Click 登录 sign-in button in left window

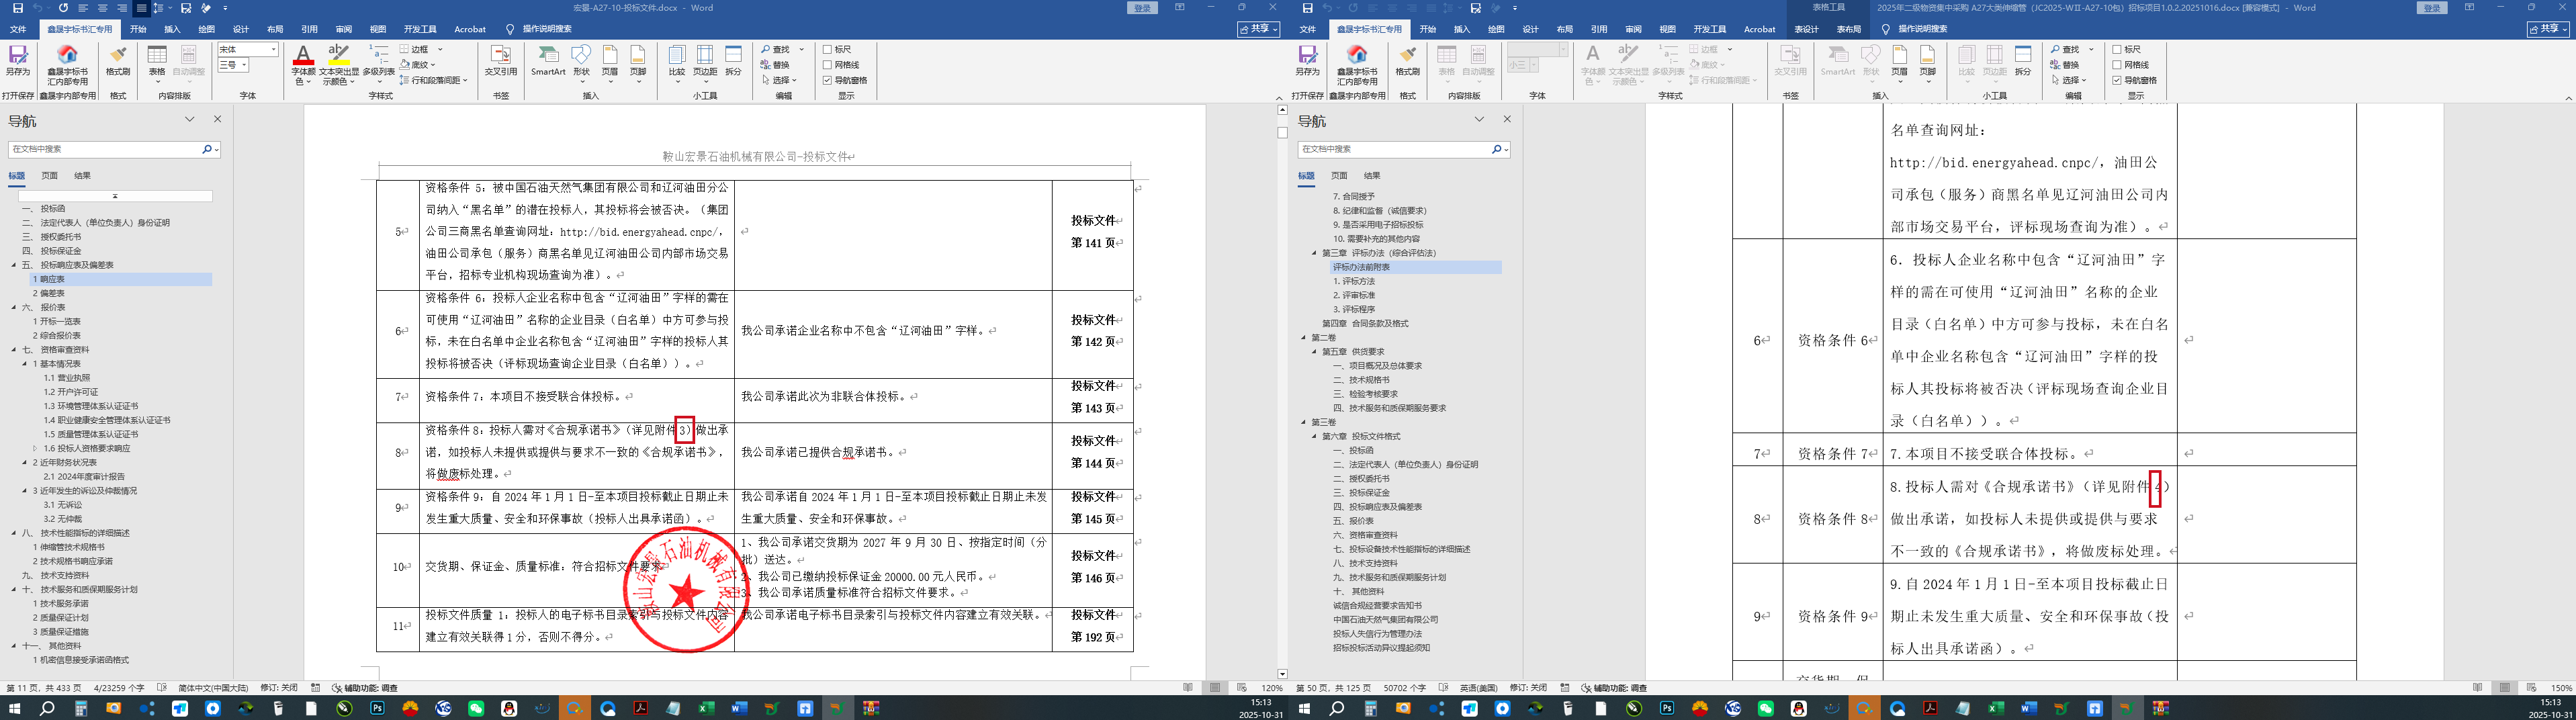pos(1143,8)
